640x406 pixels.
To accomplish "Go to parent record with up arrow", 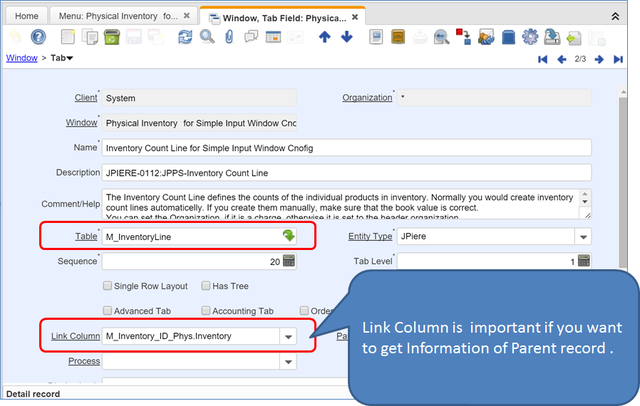I will tap(325, 38).
